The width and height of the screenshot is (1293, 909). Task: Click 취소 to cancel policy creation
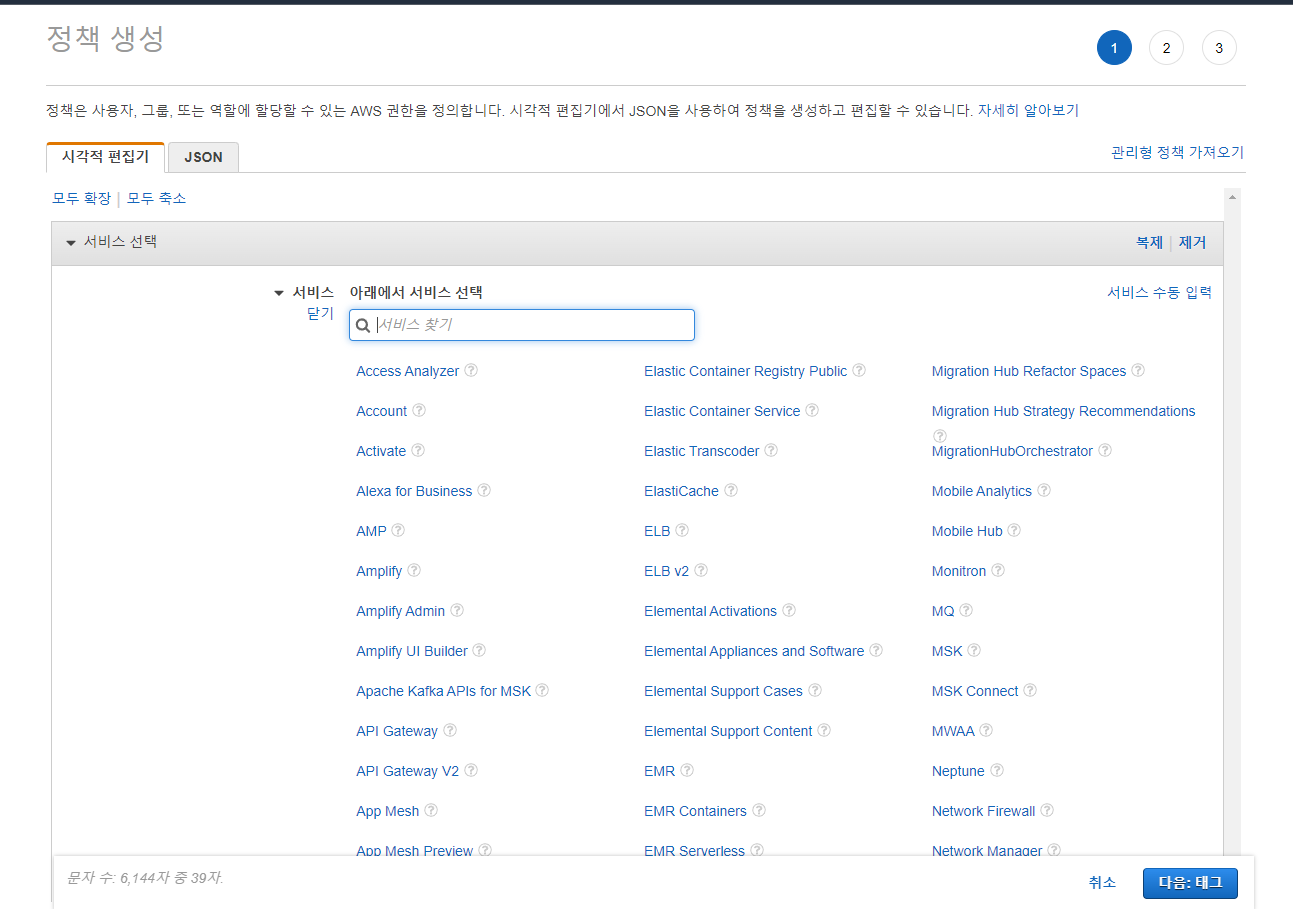click(x=1102, y=882)
